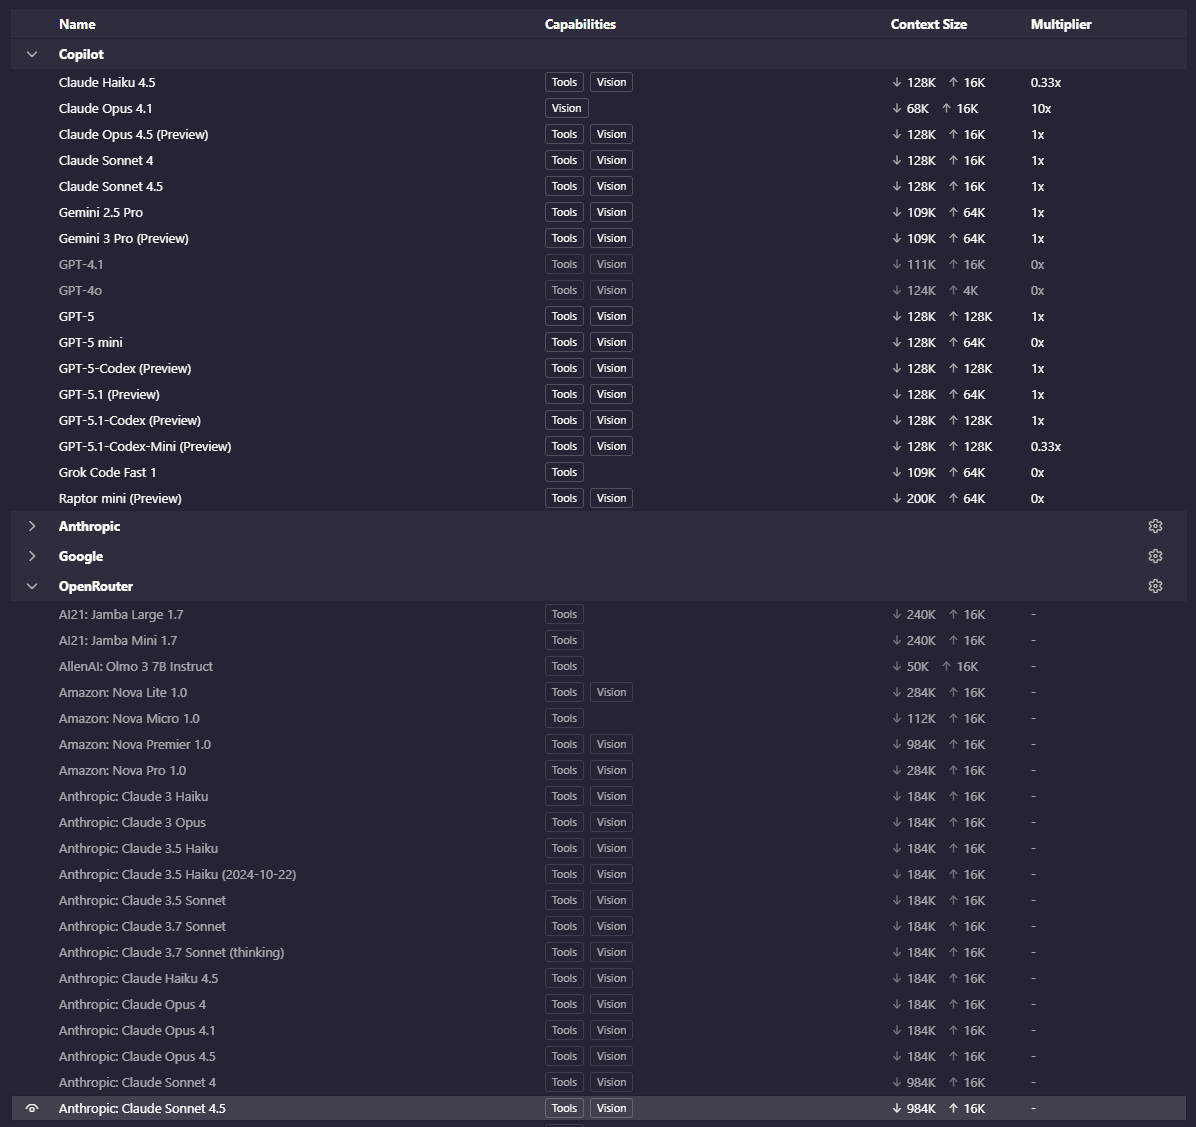Select Gemini 2.5 Pro model
1196x1127 pixels.
[x=599, y=212]
